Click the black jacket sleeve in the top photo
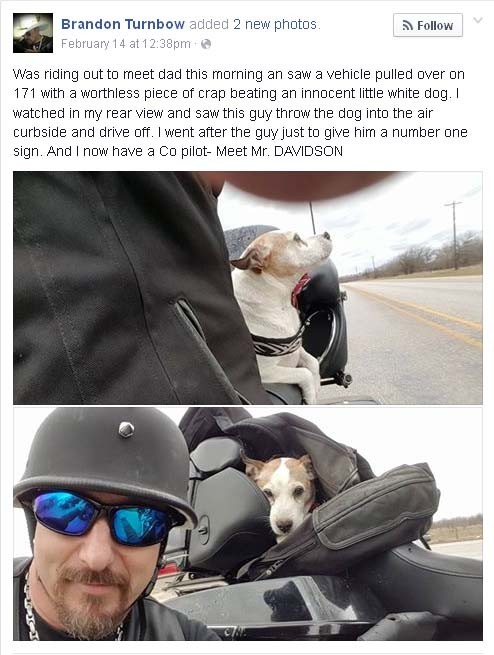The height and width of the screenshot is (655, 494). pos(125,288)
